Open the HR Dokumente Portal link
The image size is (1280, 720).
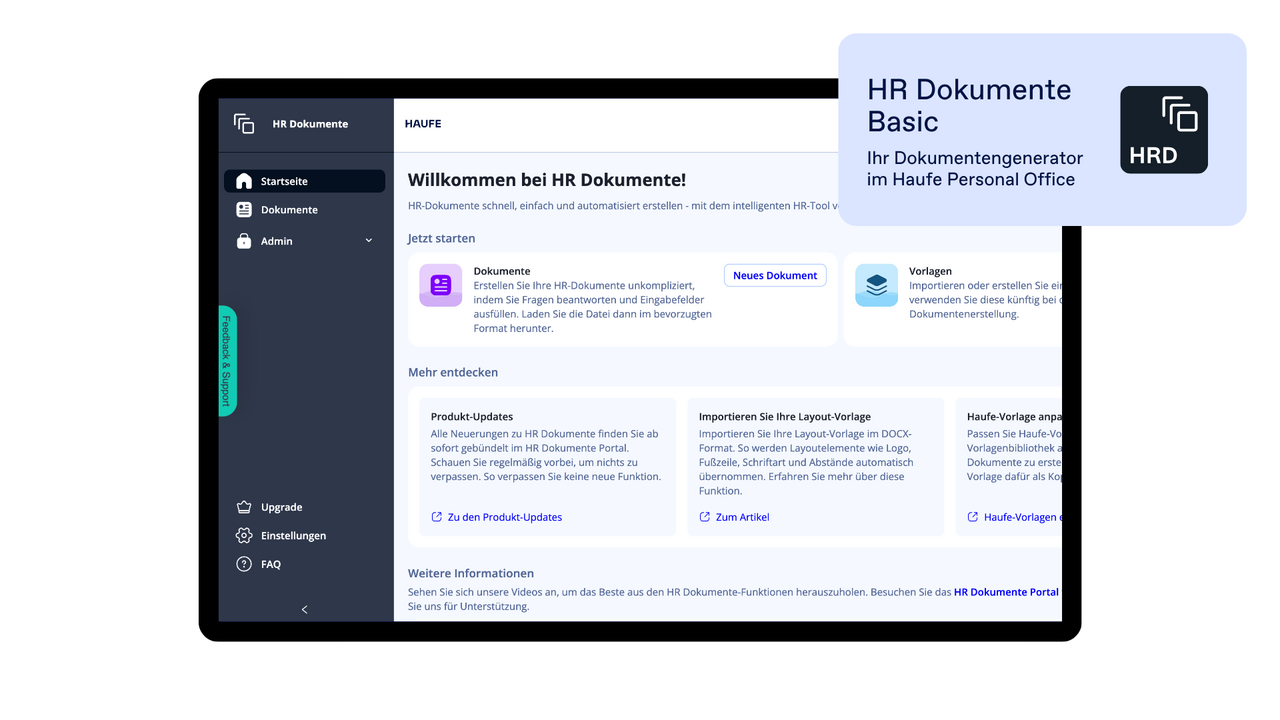(x=1006, y=592)
